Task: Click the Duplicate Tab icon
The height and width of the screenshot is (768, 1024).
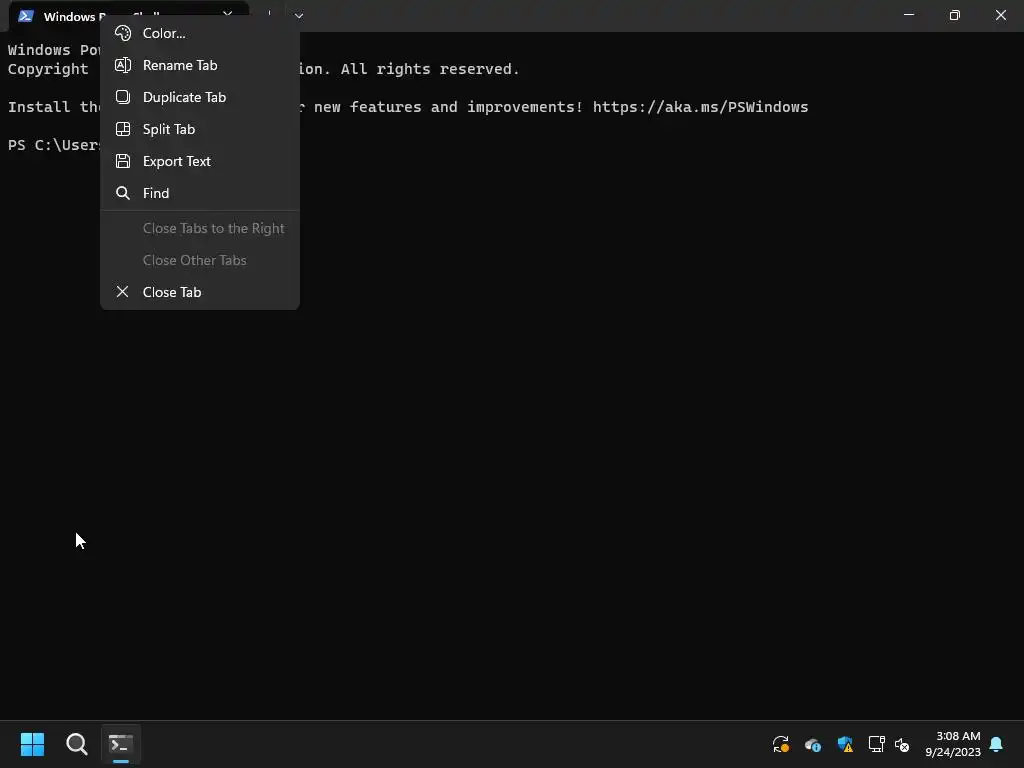Action: click(123, 97)
